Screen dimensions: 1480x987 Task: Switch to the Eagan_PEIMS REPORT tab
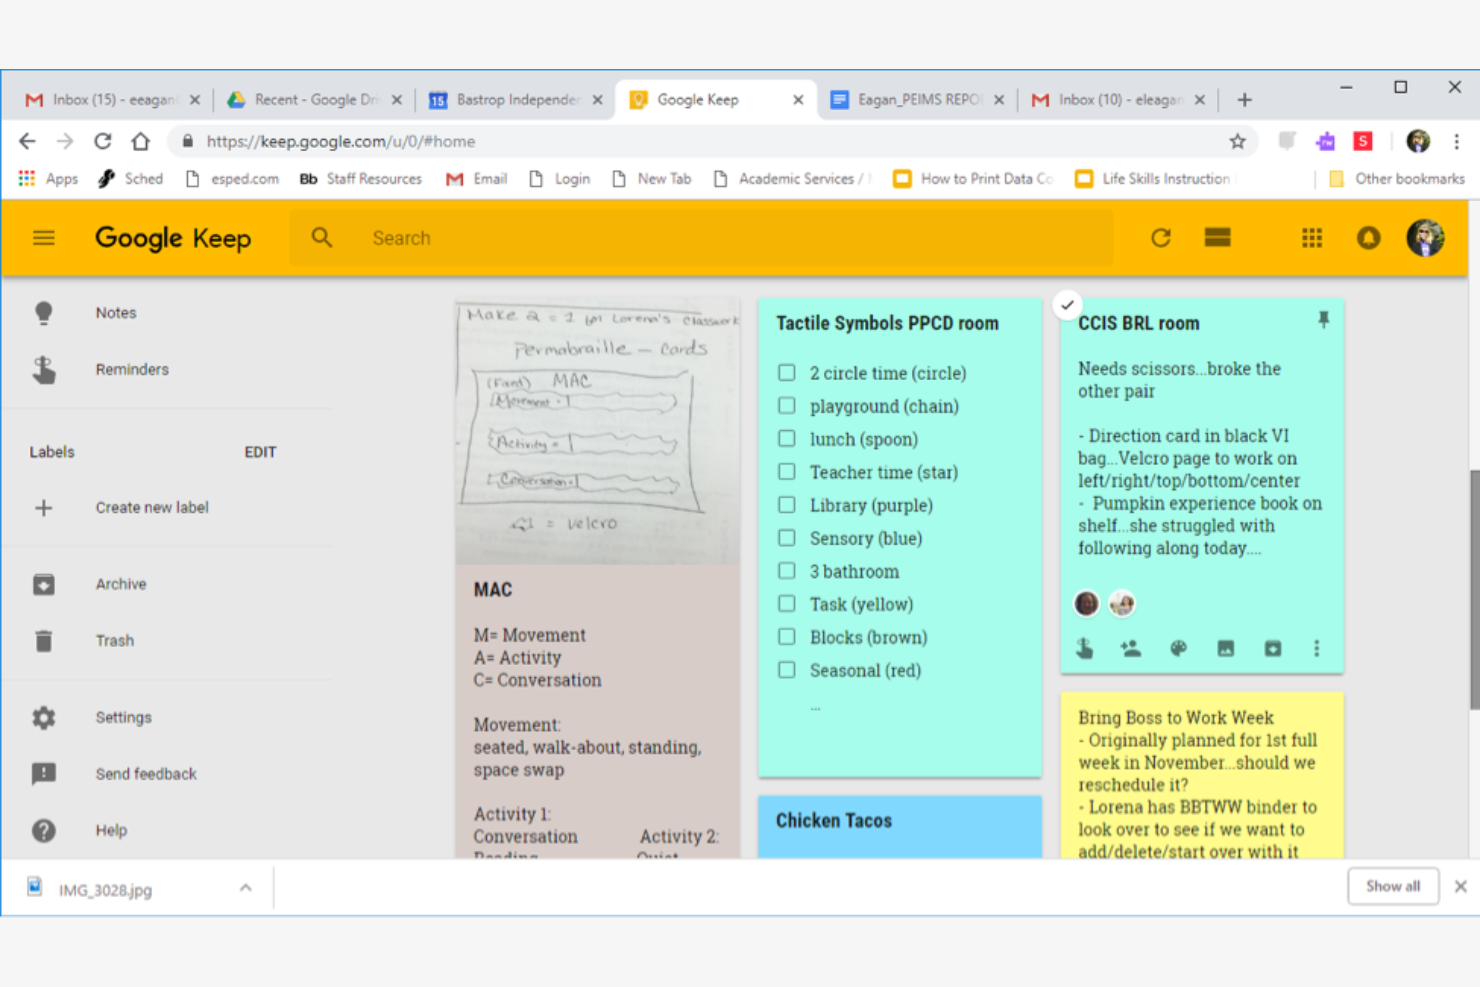coord(915,99)
